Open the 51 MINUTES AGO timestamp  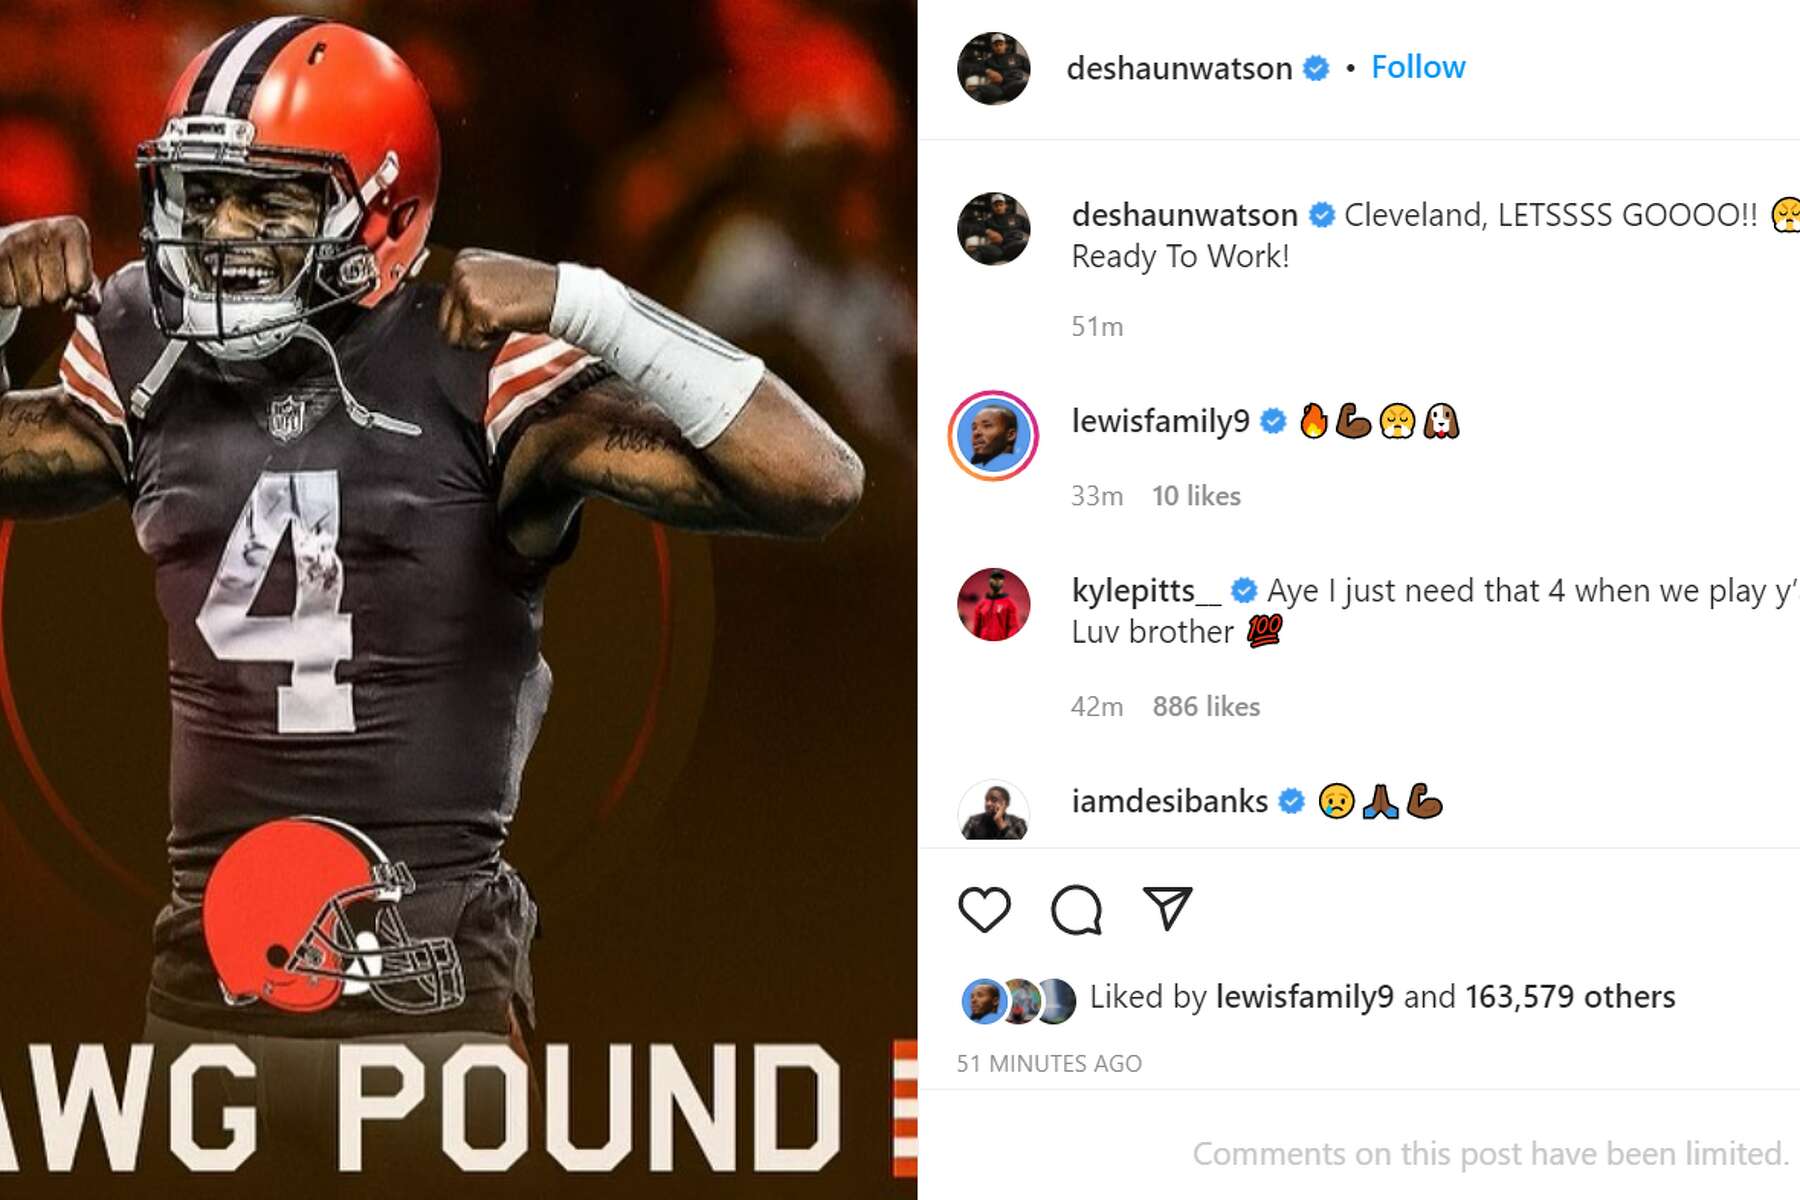[x=1049, y=1063]
